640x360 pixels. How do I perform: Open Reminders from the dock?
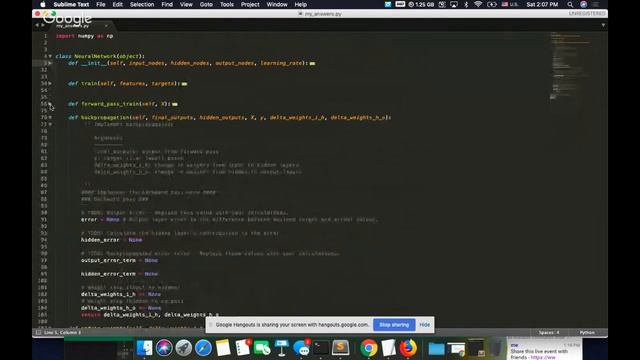[242, 348]
